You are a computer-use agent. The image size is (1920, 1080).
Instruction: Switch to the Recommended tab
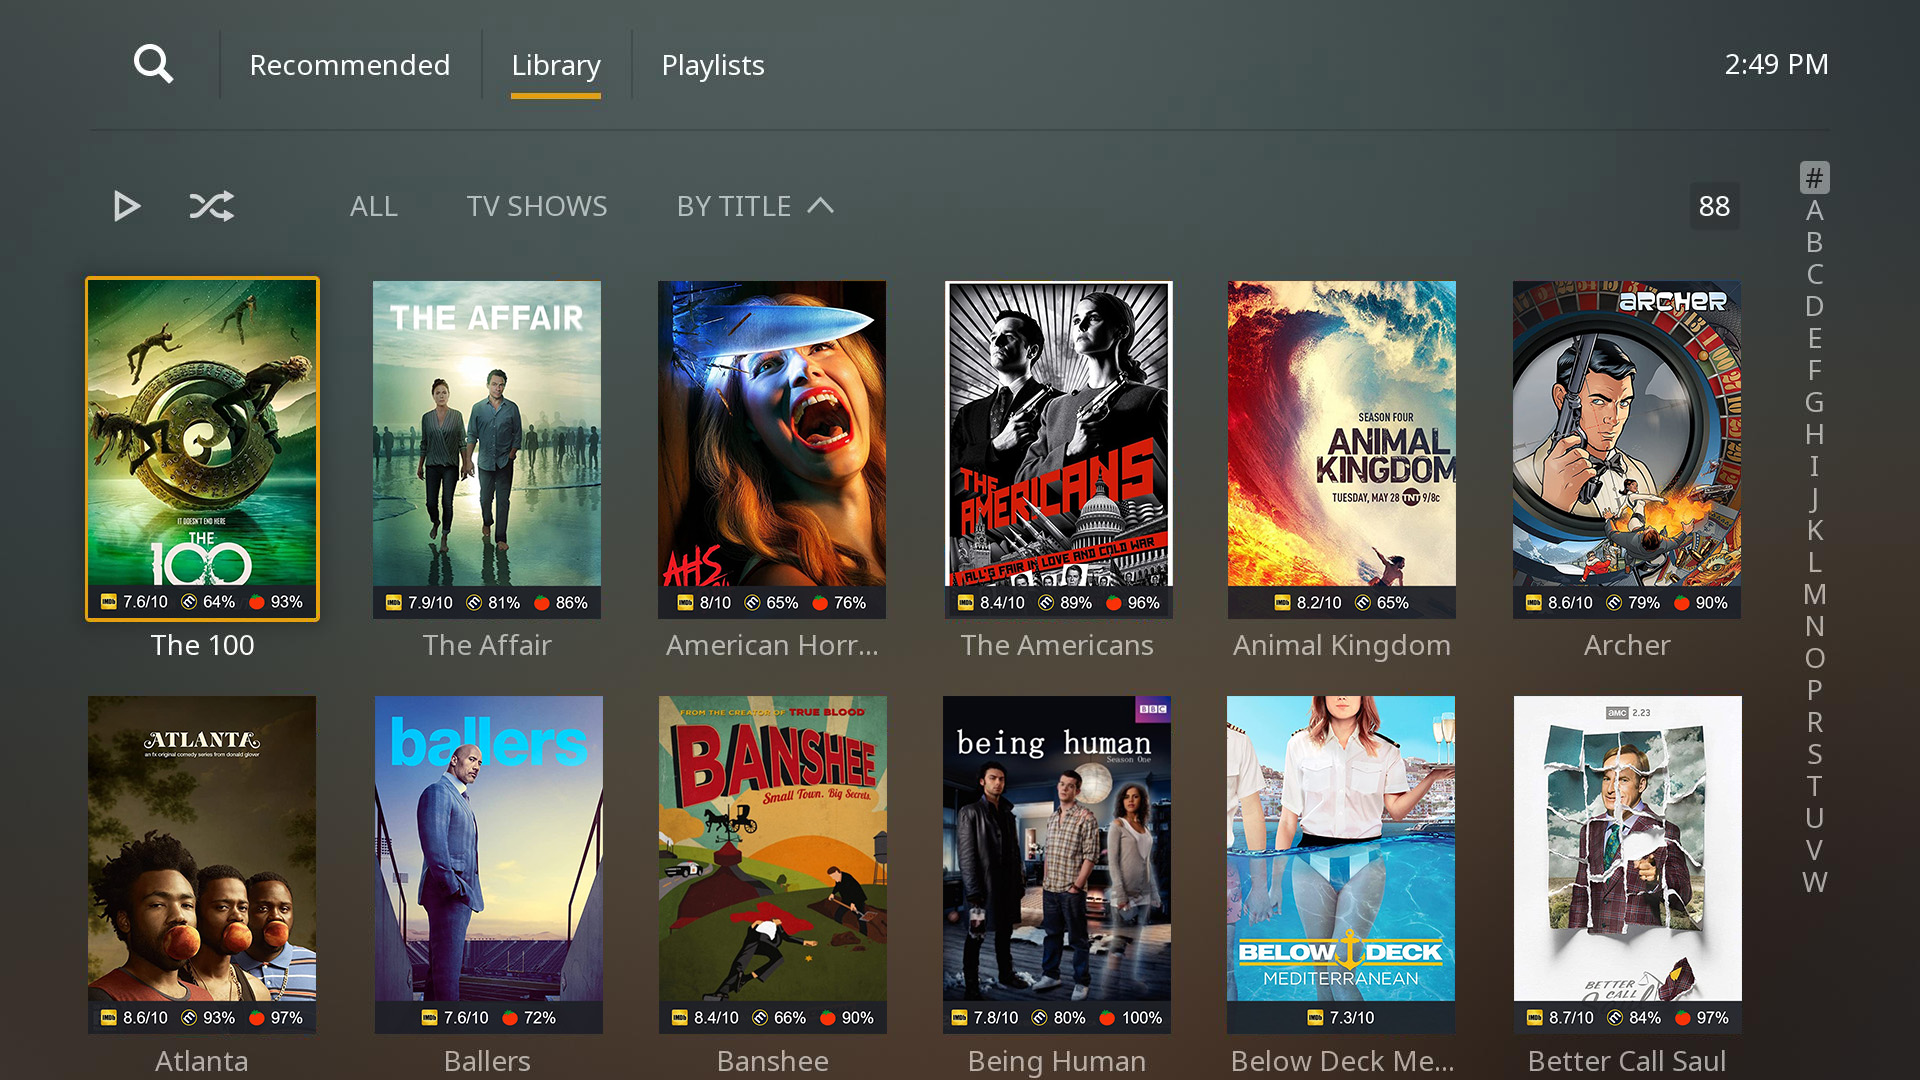click(x=350, y=65)
